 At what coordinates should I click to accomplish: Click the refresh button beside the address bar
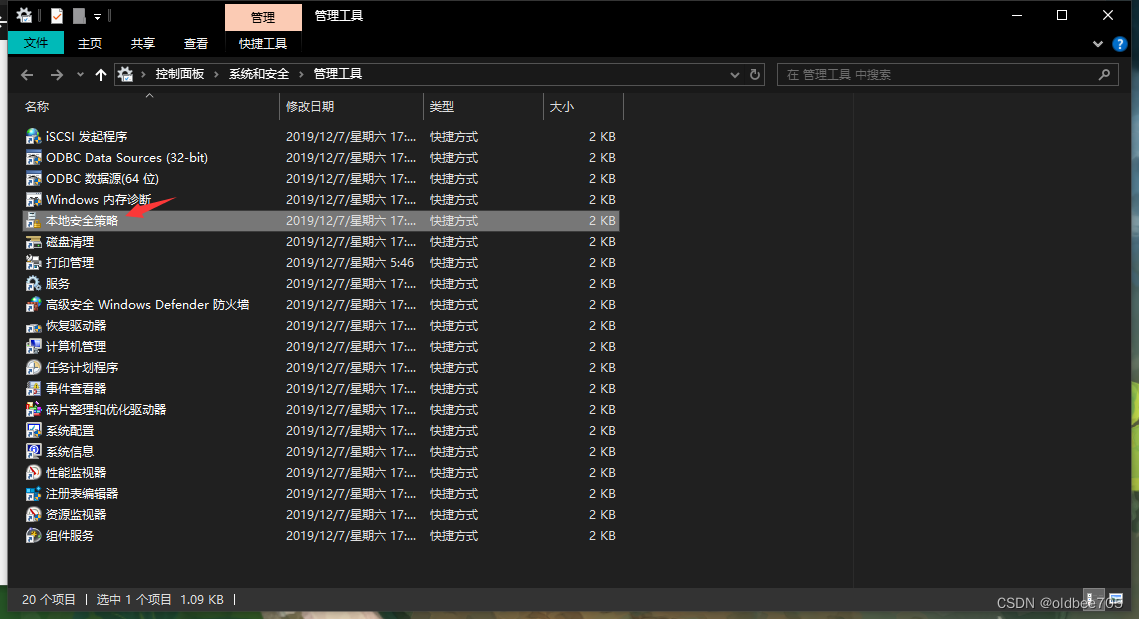(x=756, y=73)
